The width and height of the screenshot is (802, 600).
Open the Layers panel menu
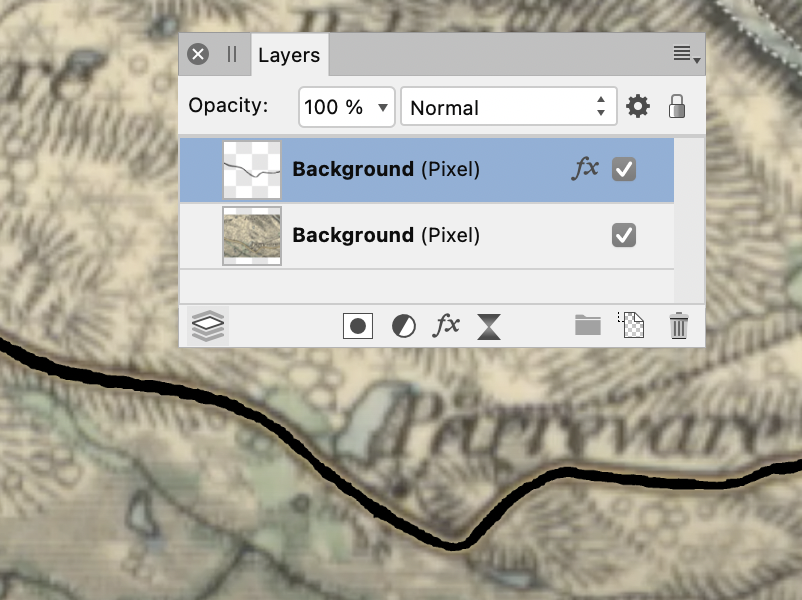[x=683, y=54]
